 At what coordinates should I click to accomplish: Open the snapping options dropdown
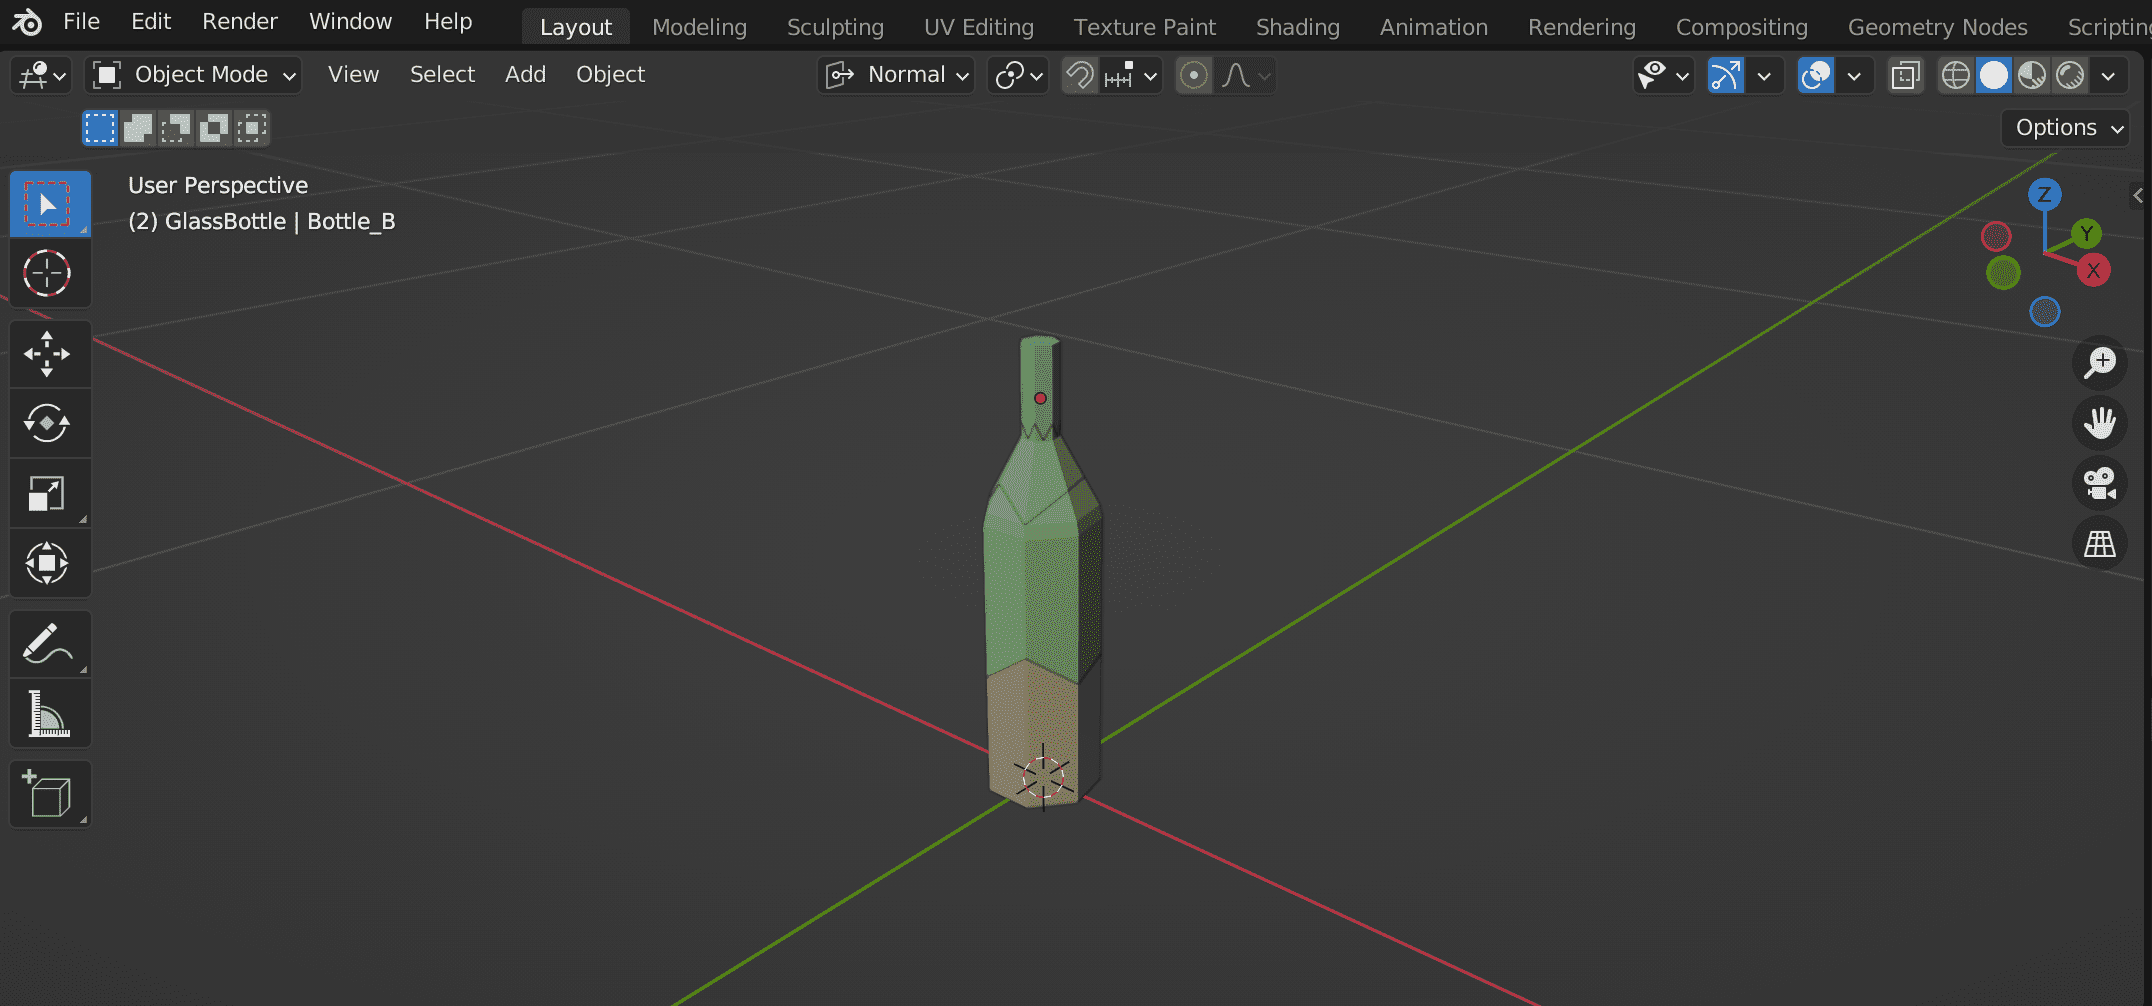click(x=1131, y=75)
